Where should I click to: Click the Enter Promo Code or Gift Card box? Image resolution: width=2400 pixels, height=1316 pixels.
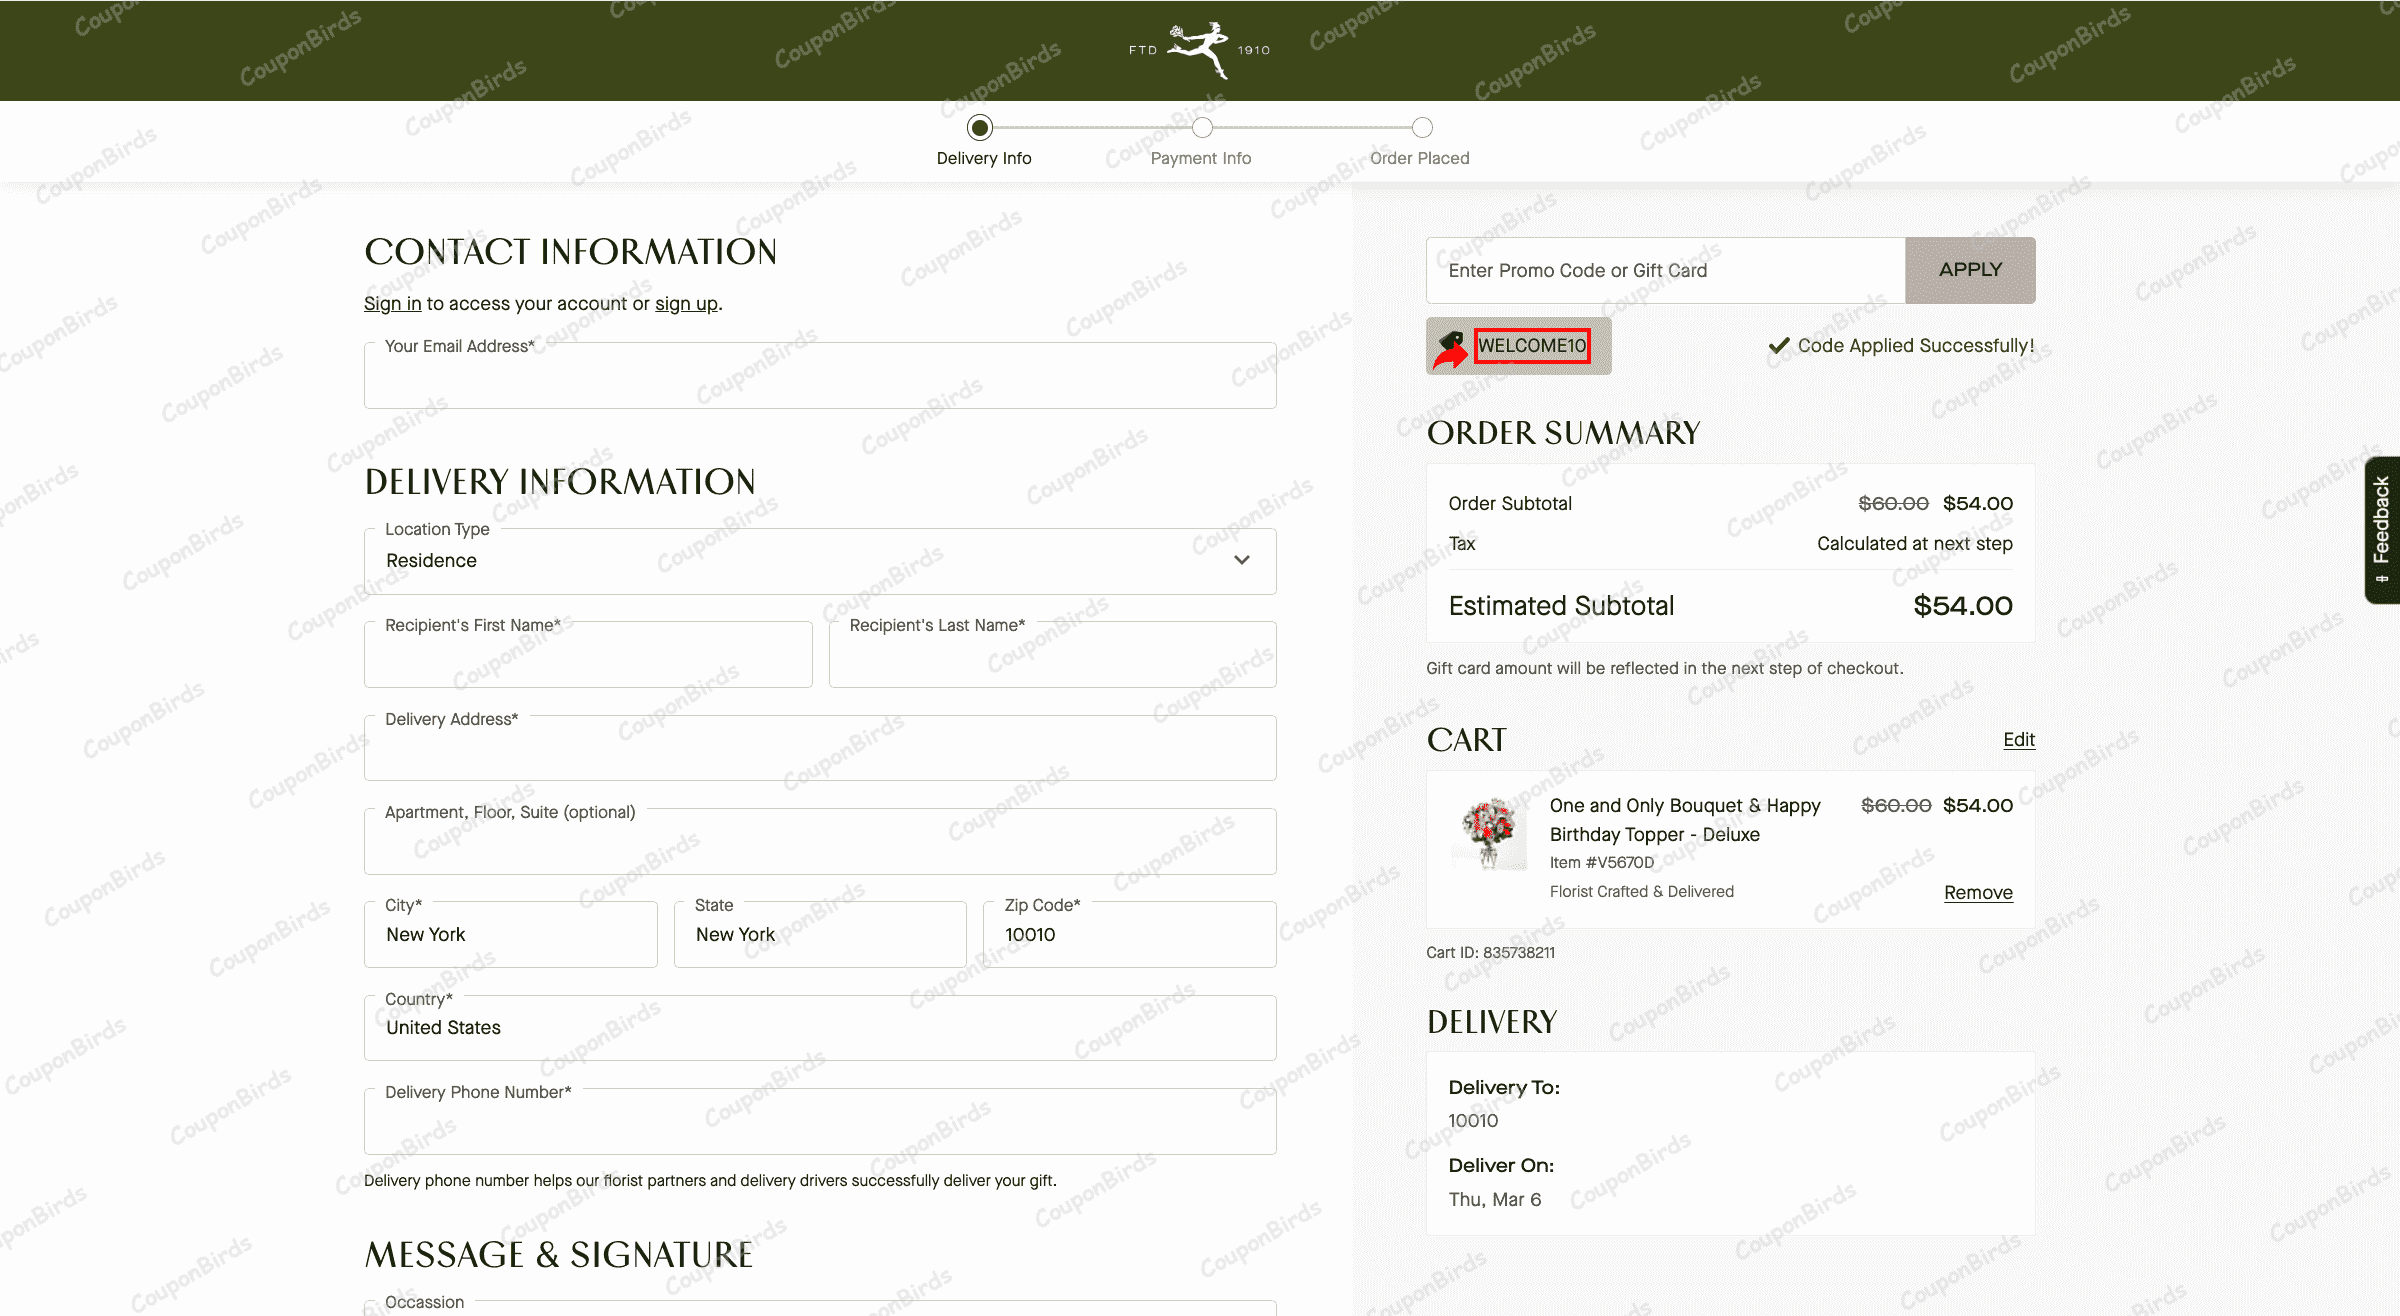[x=1666, y=270]
